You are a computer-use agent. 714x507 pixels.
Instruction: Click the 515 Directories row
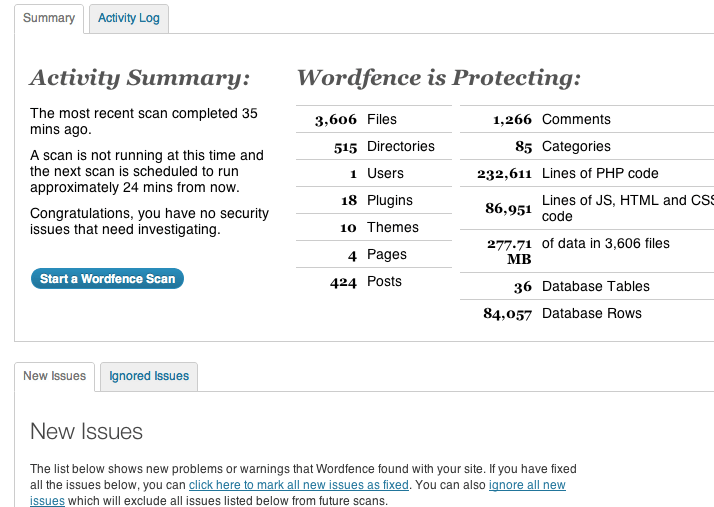tap(374, 146)
